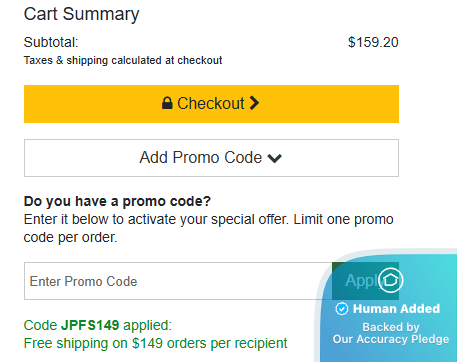Click the word "applied" in green status line

pyautogui.click(x=147, y=325)
